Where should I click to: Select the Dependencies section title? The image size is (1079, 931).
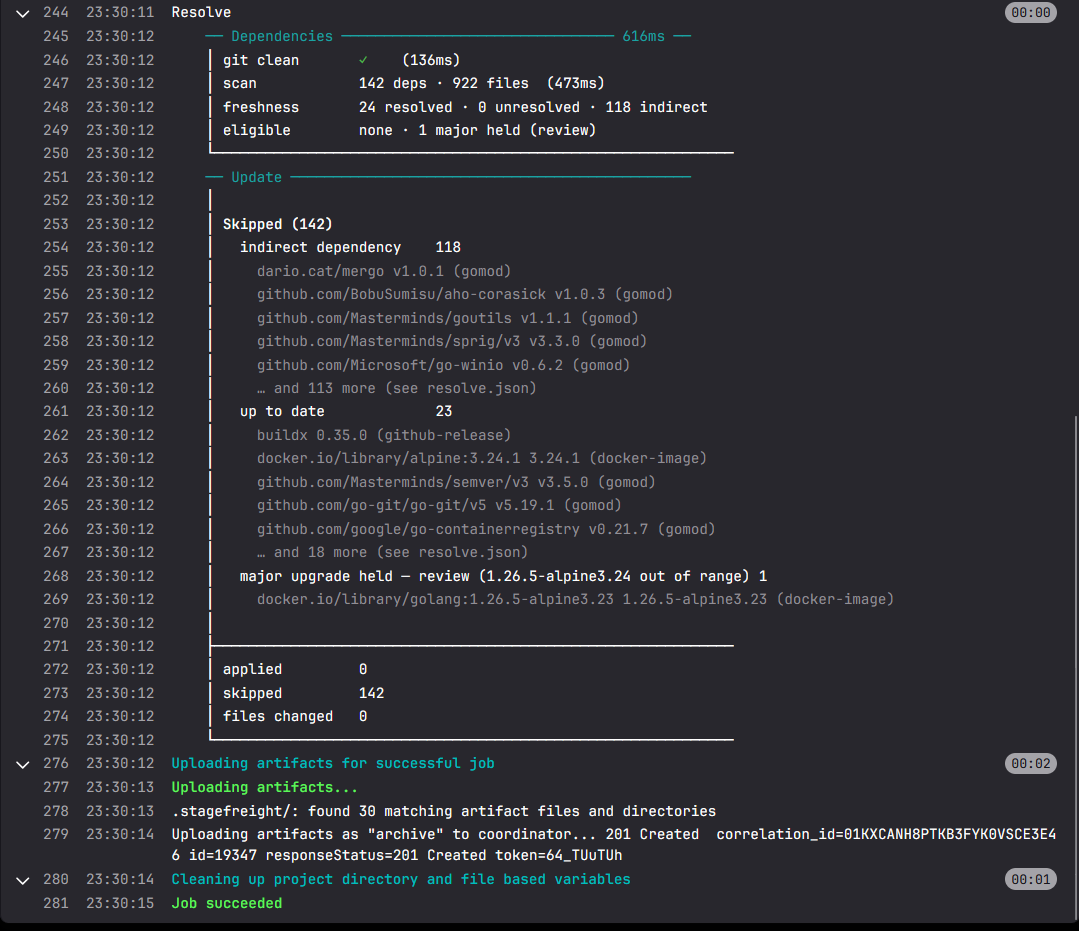point(281,36)
